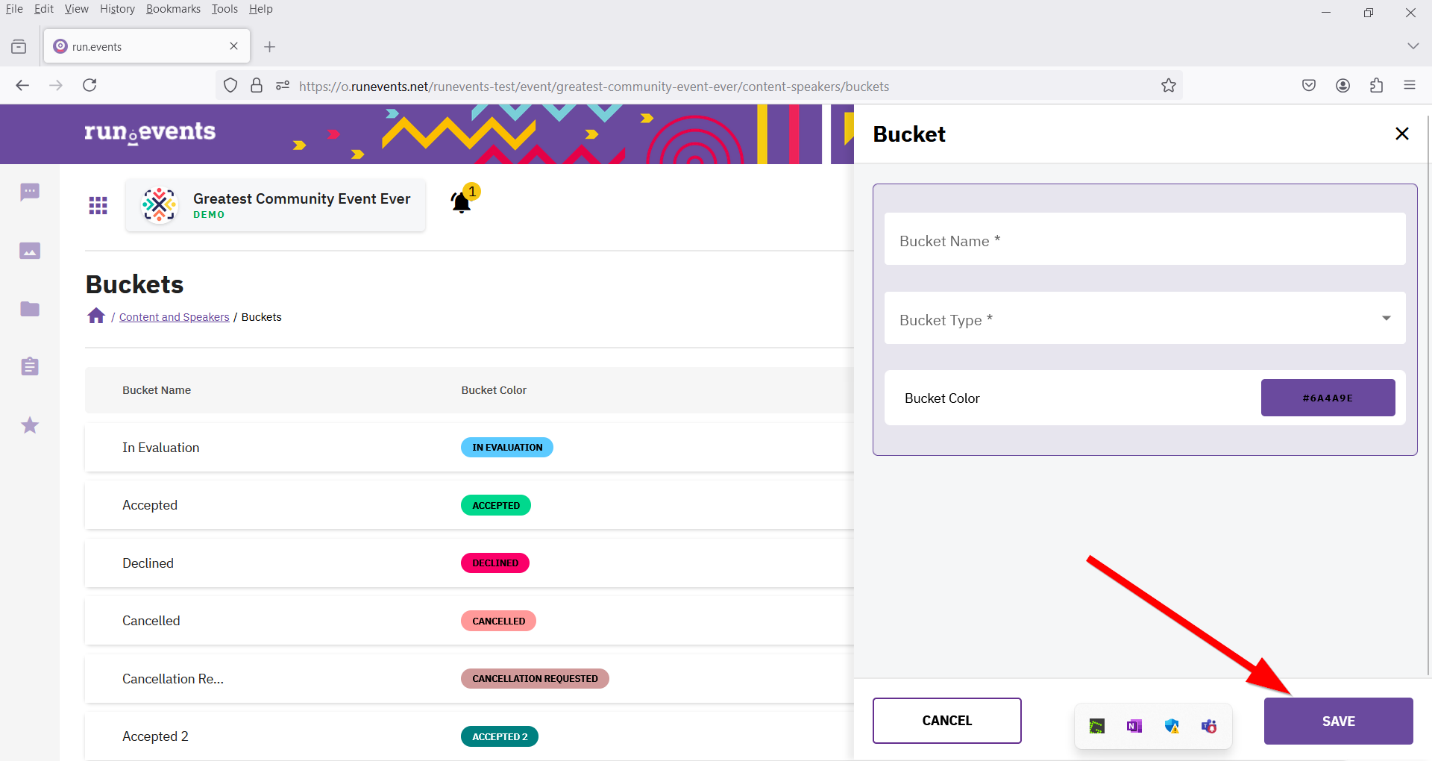The width and height of the screenshot is (1432, 761).
Task: Open the apps grid menu icon
Action: (98, 205)
